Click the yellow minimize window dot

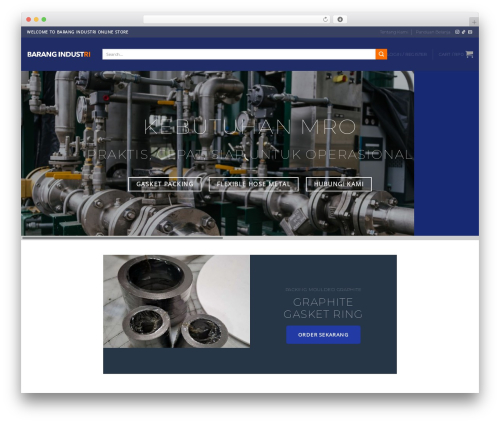pyautogui.click(x=36, y=19)
